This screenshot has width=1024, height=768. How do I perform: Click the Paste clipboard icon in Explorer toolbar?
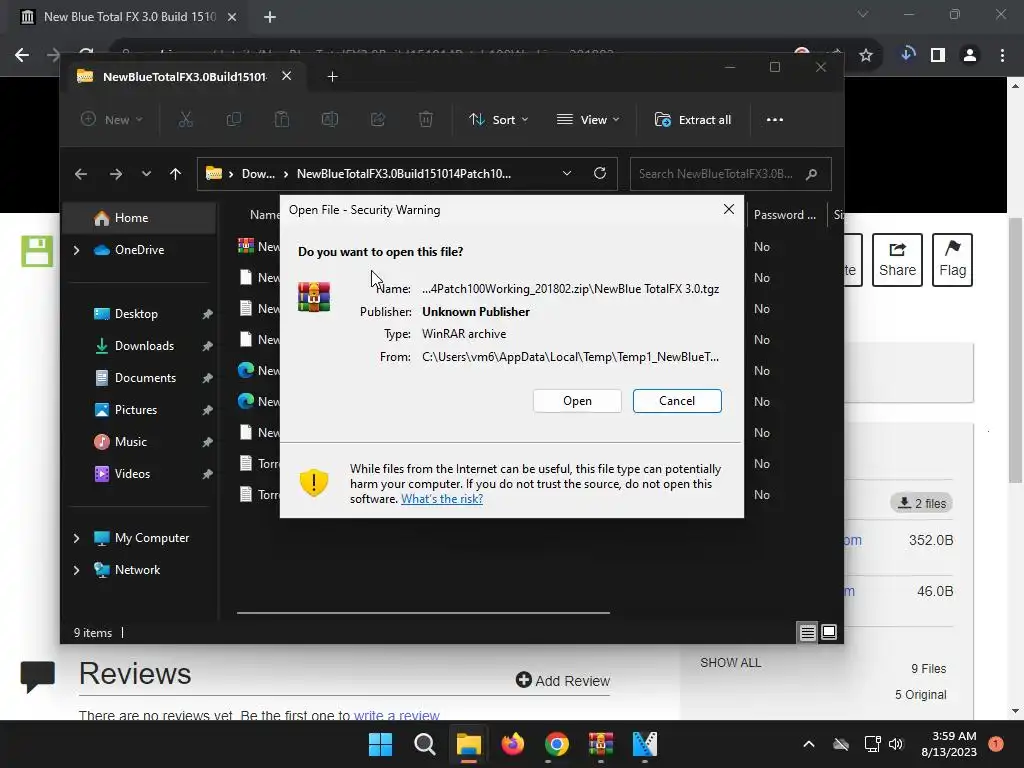coord(281,120)
